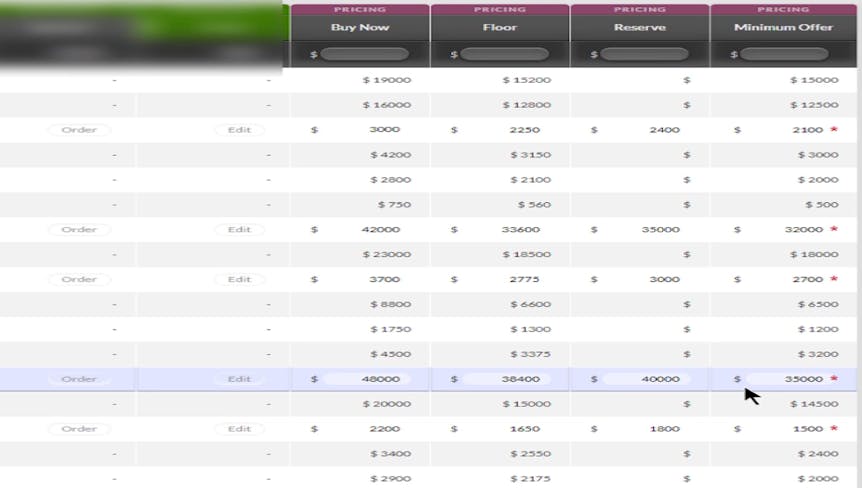Click the red asterisk next to 32000
Image resolution: width=862 pixels, height=488 pixels.
[833, 229]
